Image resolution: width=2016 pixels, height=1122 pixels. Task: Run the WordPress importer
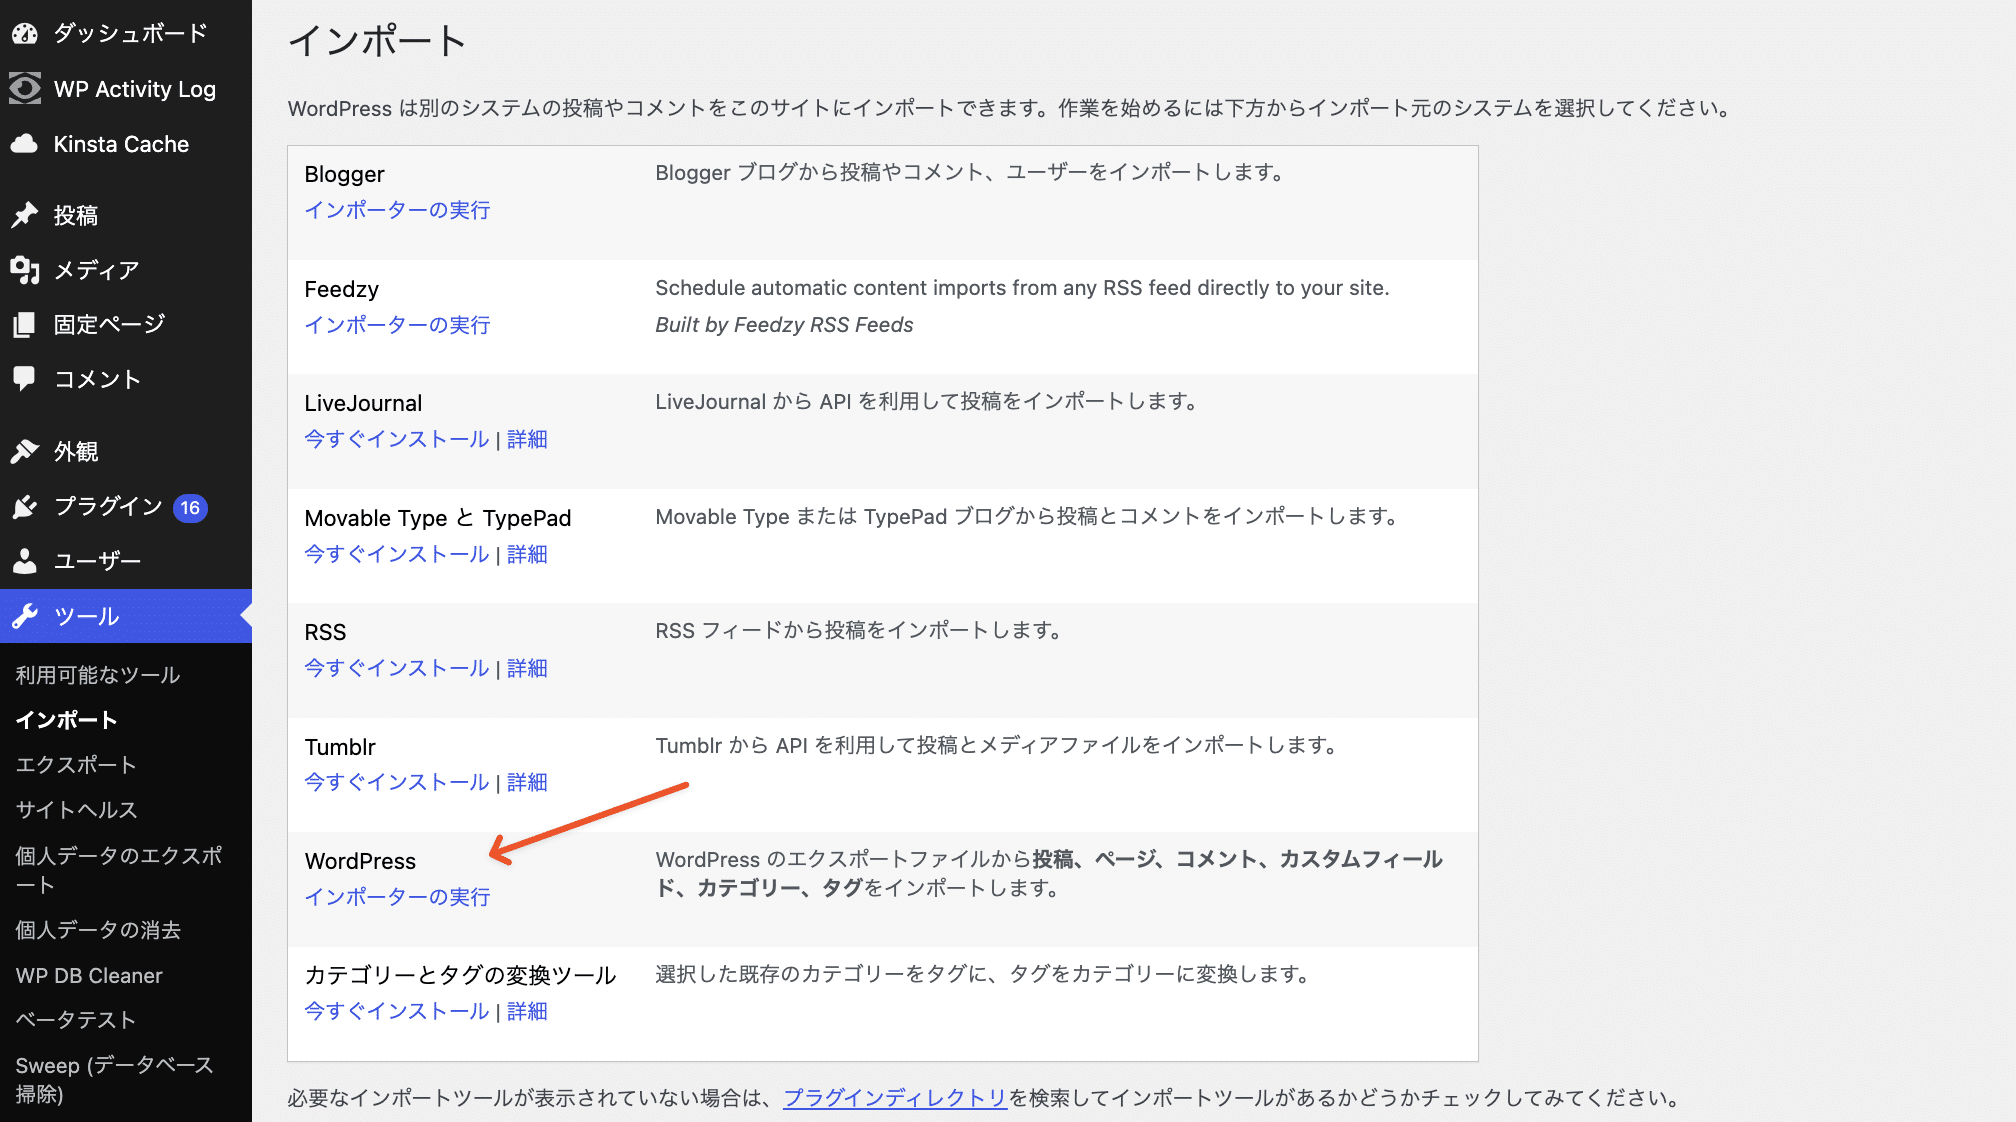point(396,896)
